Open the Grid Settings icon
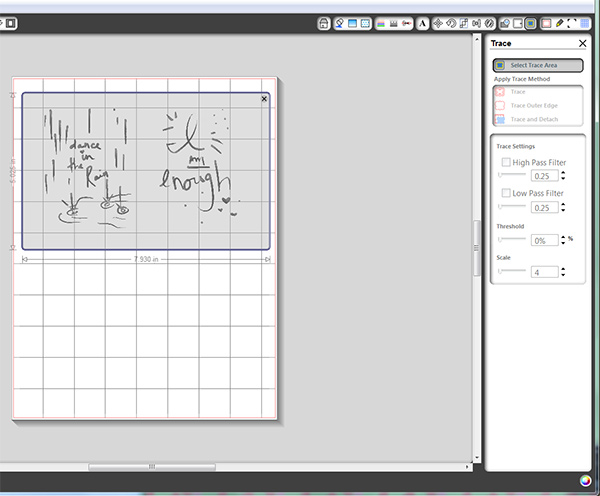 click(x=585, y=24)
